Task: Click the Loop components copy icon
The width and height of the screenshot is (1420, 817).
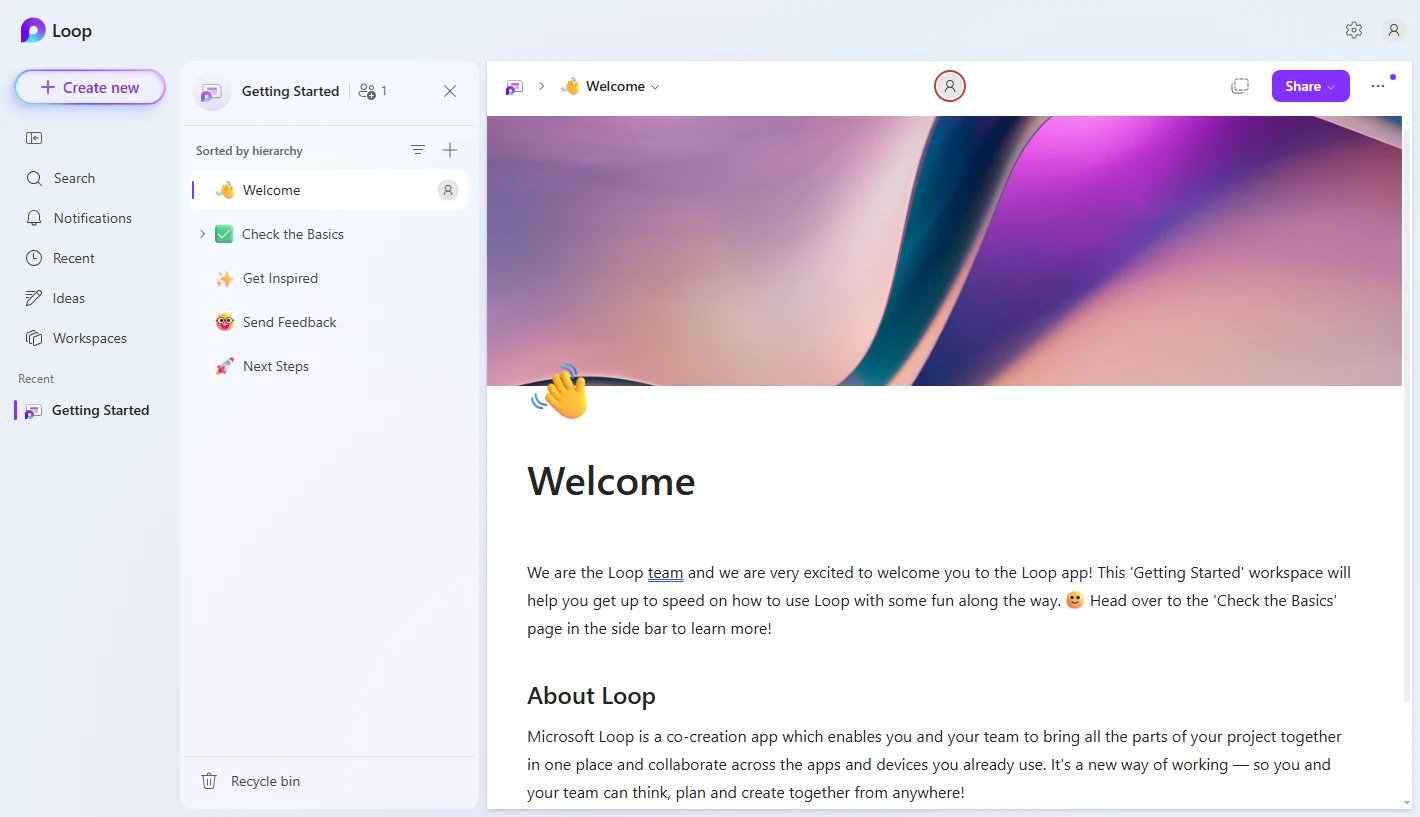Action: pyautogui.click(x=1240, y=86)
